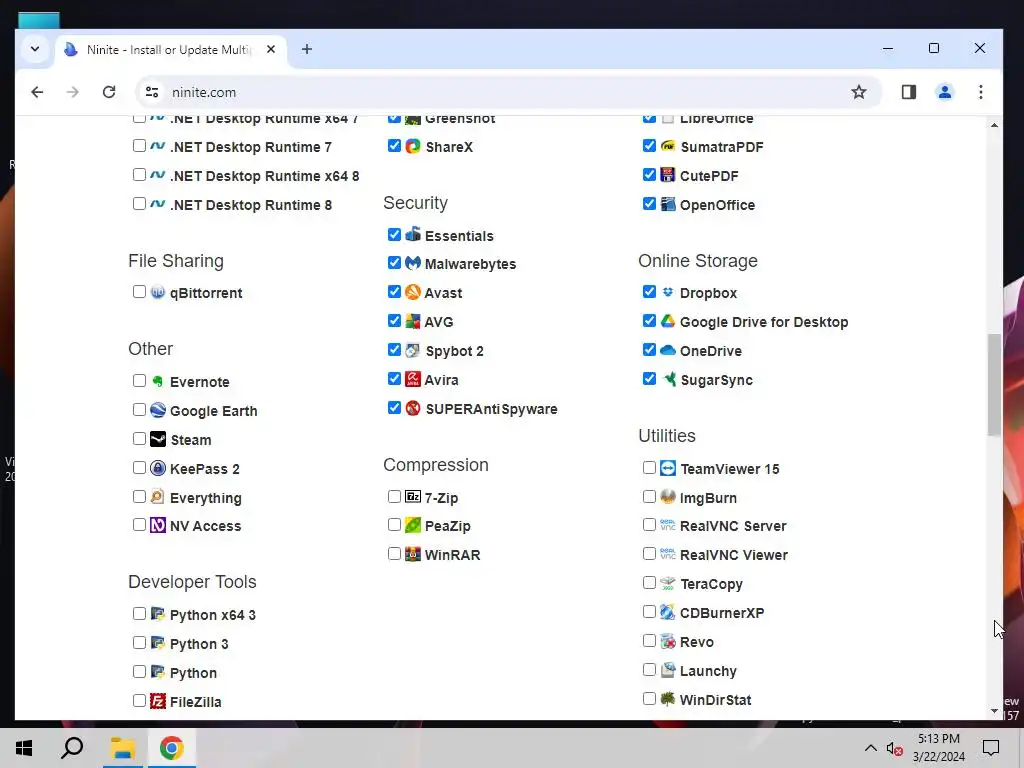Show hidden system tray icons

click(871, 748)
